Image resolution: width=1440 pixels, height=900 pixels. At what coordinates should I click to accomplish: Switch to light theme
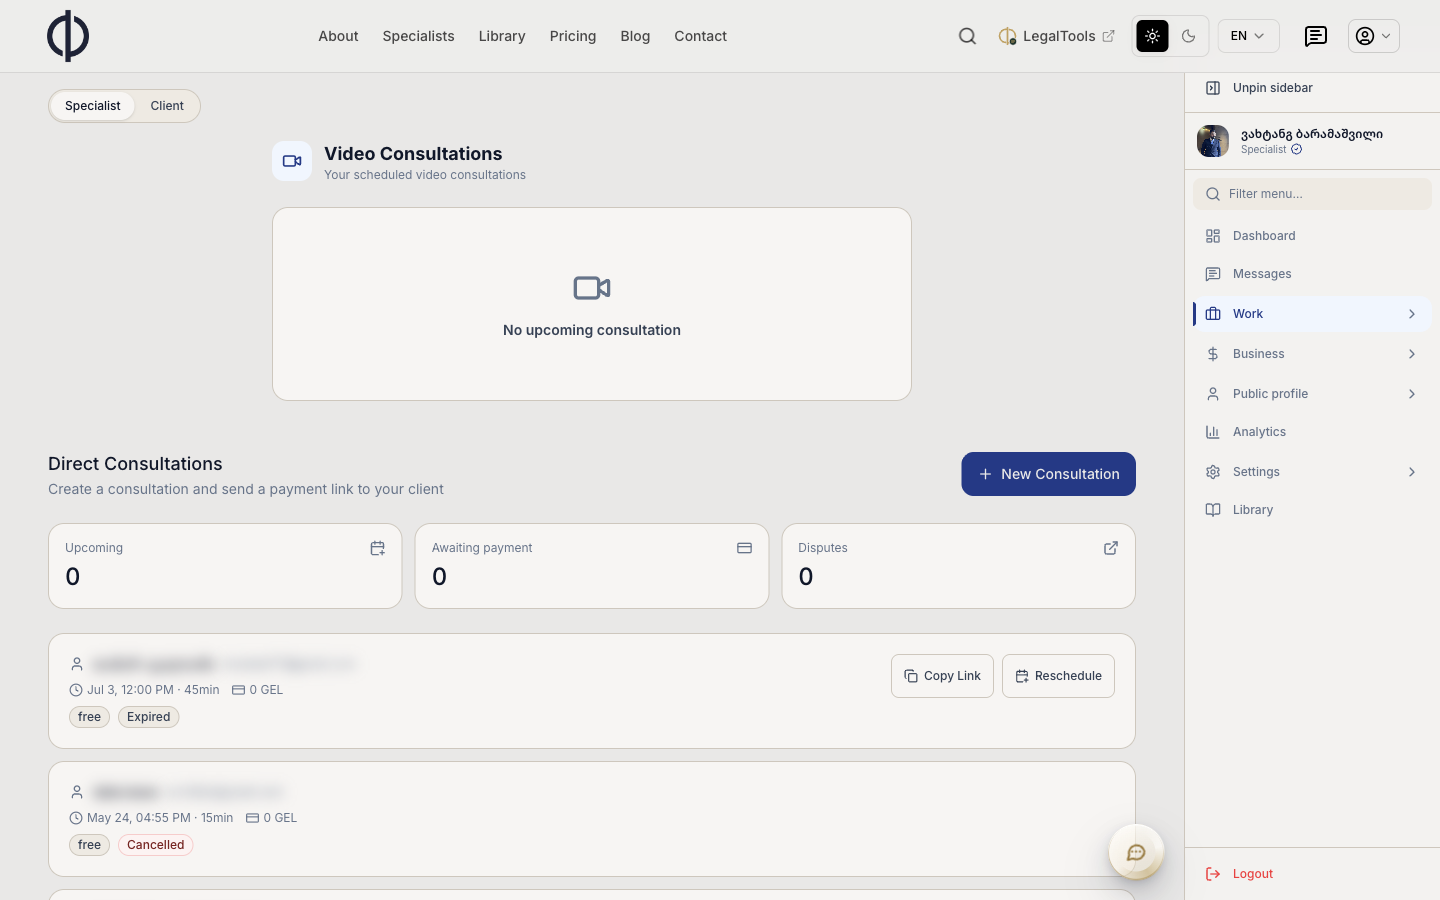coord(1153,36)
